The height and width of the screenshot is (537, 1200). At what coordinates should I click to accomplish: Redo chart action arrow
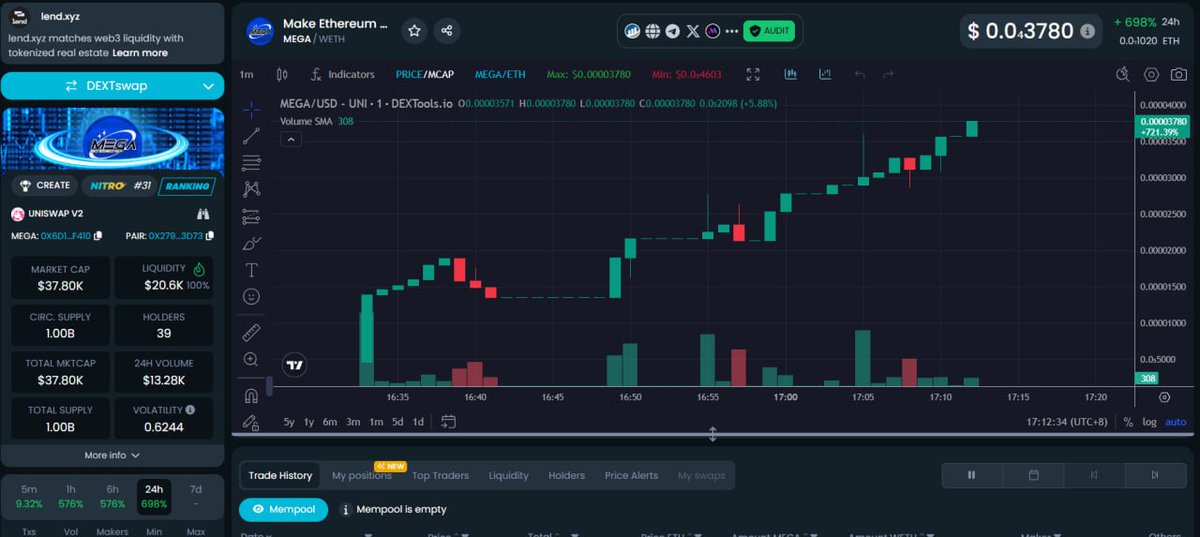887,74
